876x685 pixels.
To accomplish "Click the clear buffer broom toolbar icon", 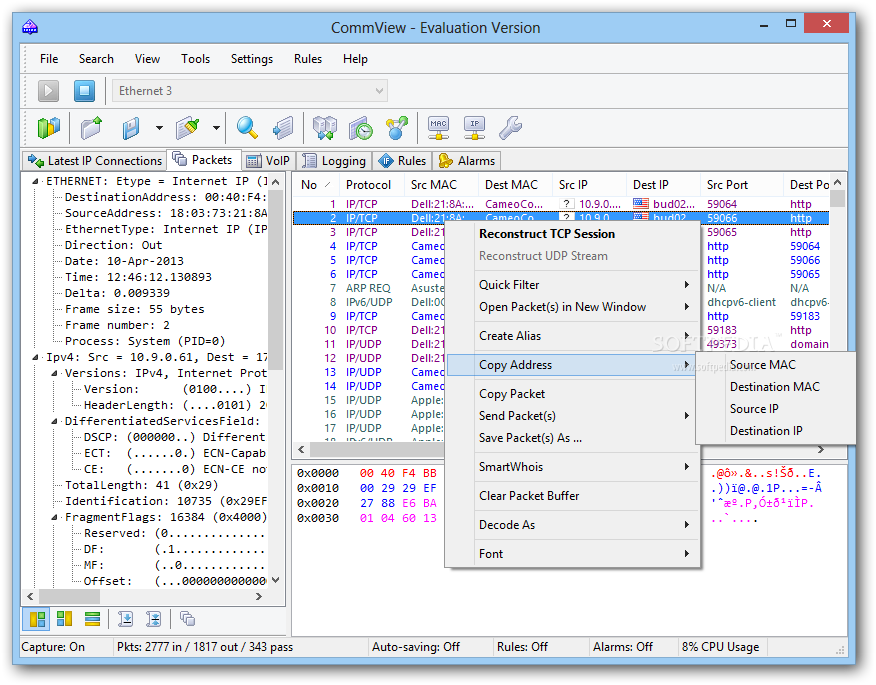I will [x=188, y=128].
